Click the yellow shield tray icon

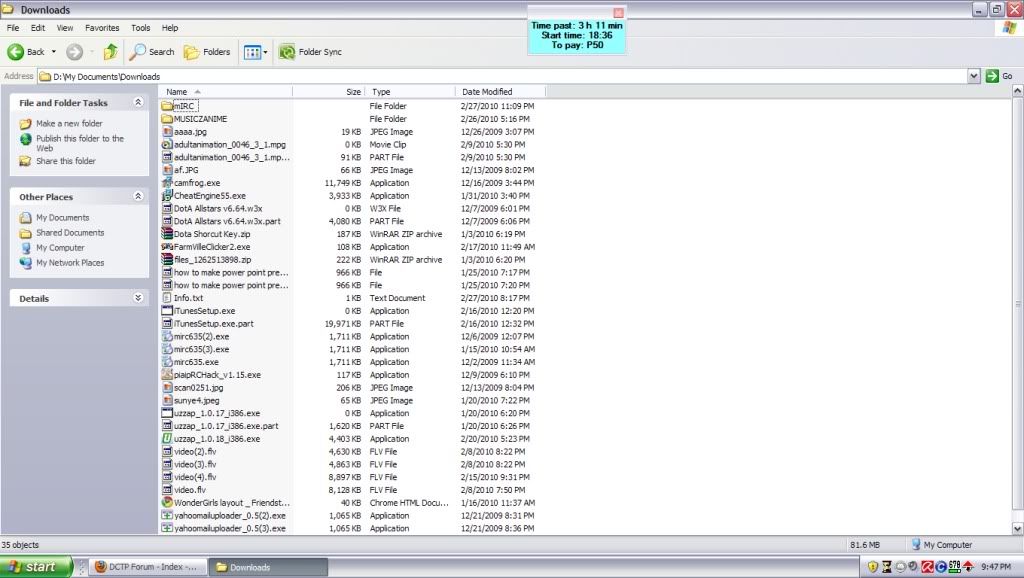point(872,567)
